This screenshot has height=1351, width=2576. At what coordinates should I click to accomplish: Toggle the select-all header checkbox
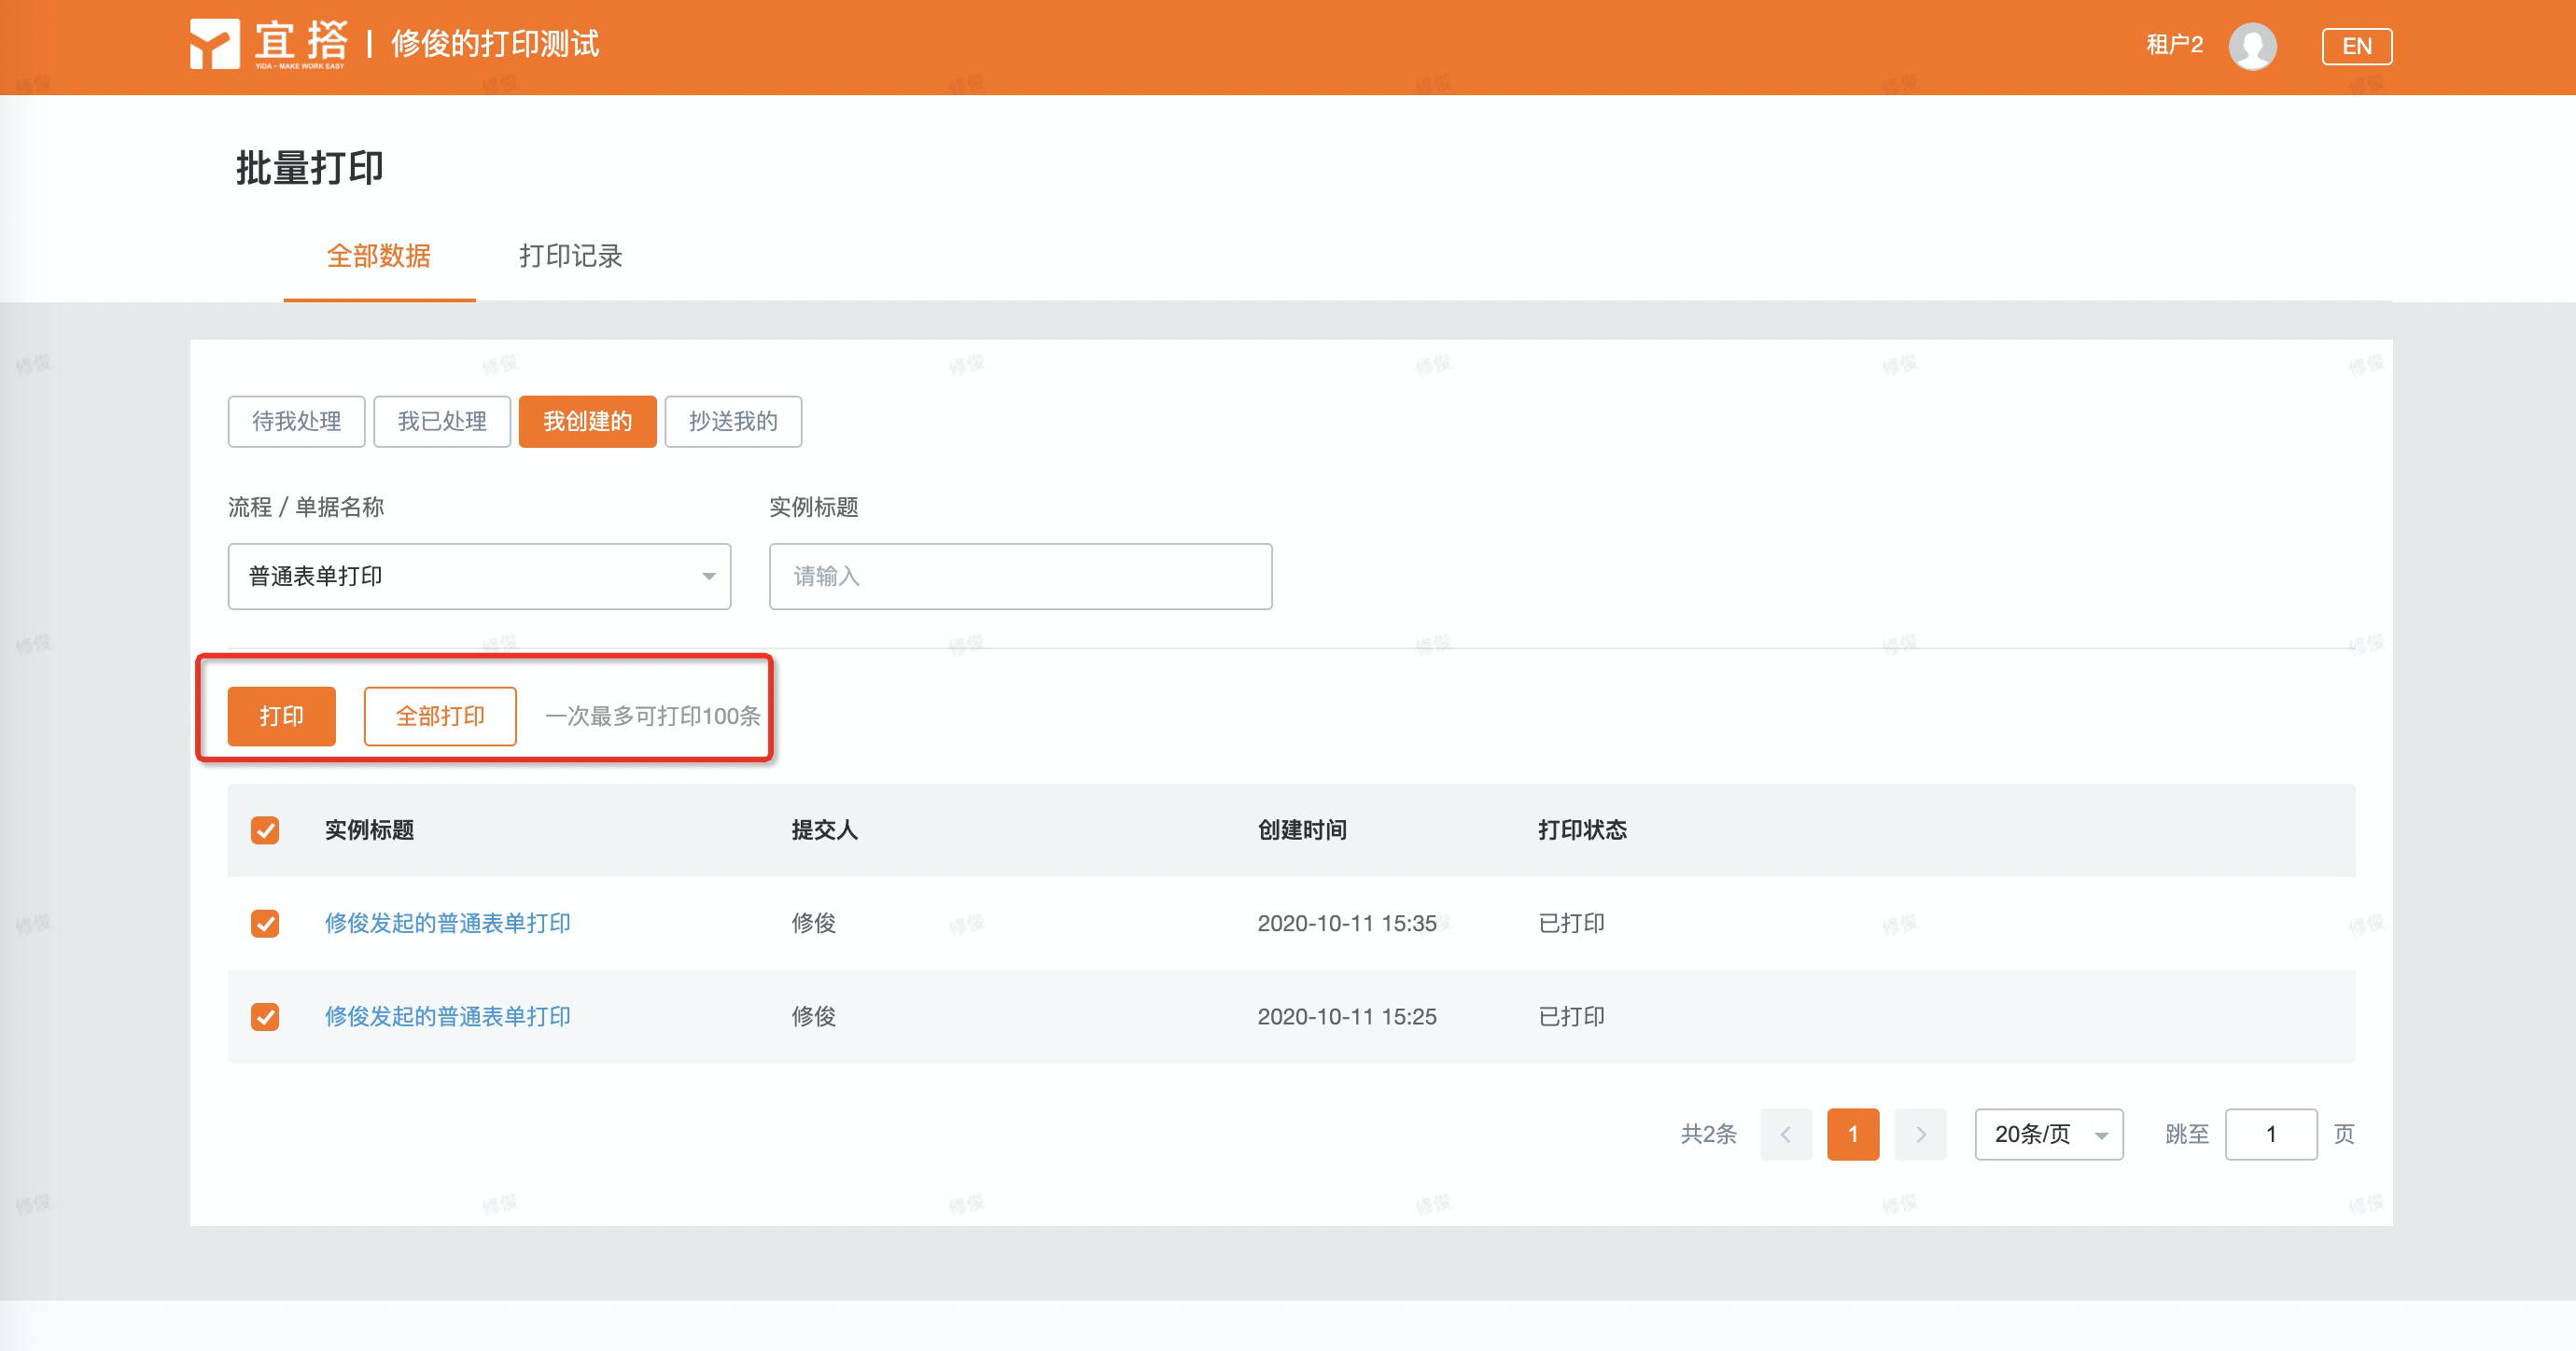tap(265, 830)
